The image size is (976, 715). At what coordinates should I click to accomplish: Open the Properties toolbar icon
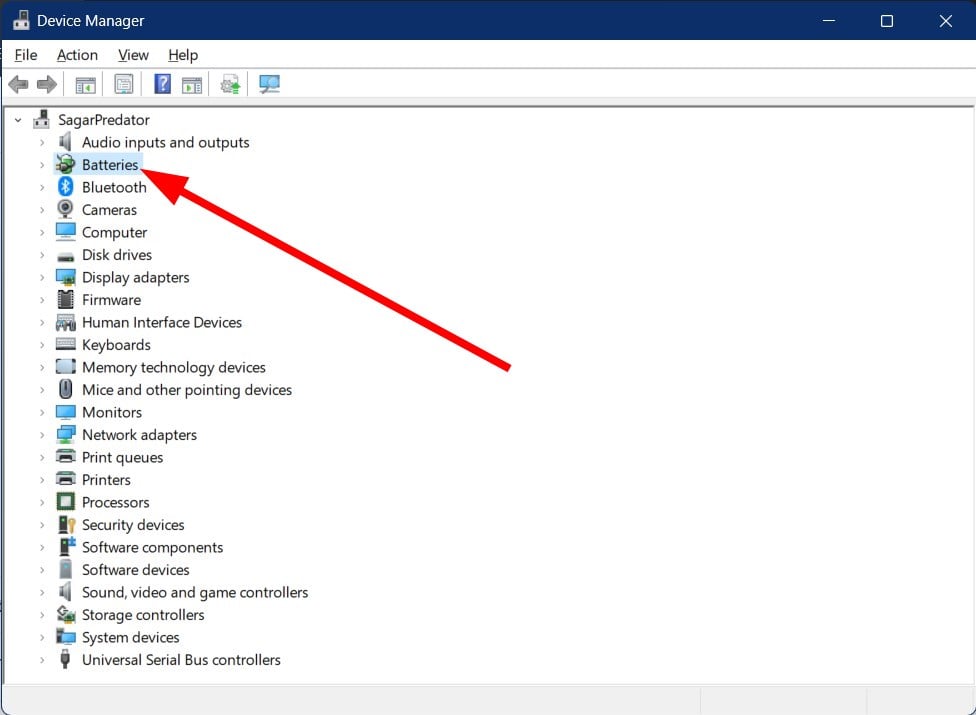click(124, 84)
